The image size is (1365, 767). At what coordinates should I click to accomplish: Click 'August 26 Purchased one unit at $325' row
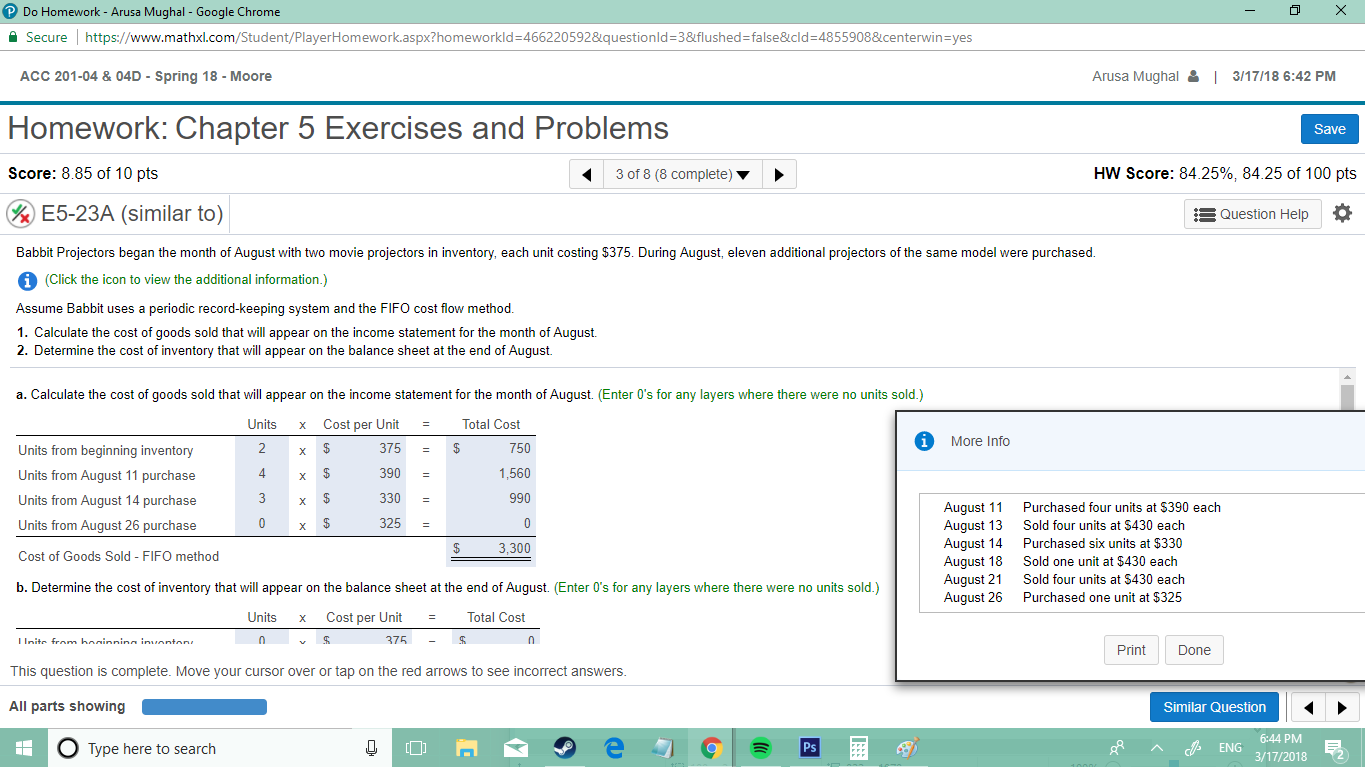pyautogui.click(x=1063, y=597)
